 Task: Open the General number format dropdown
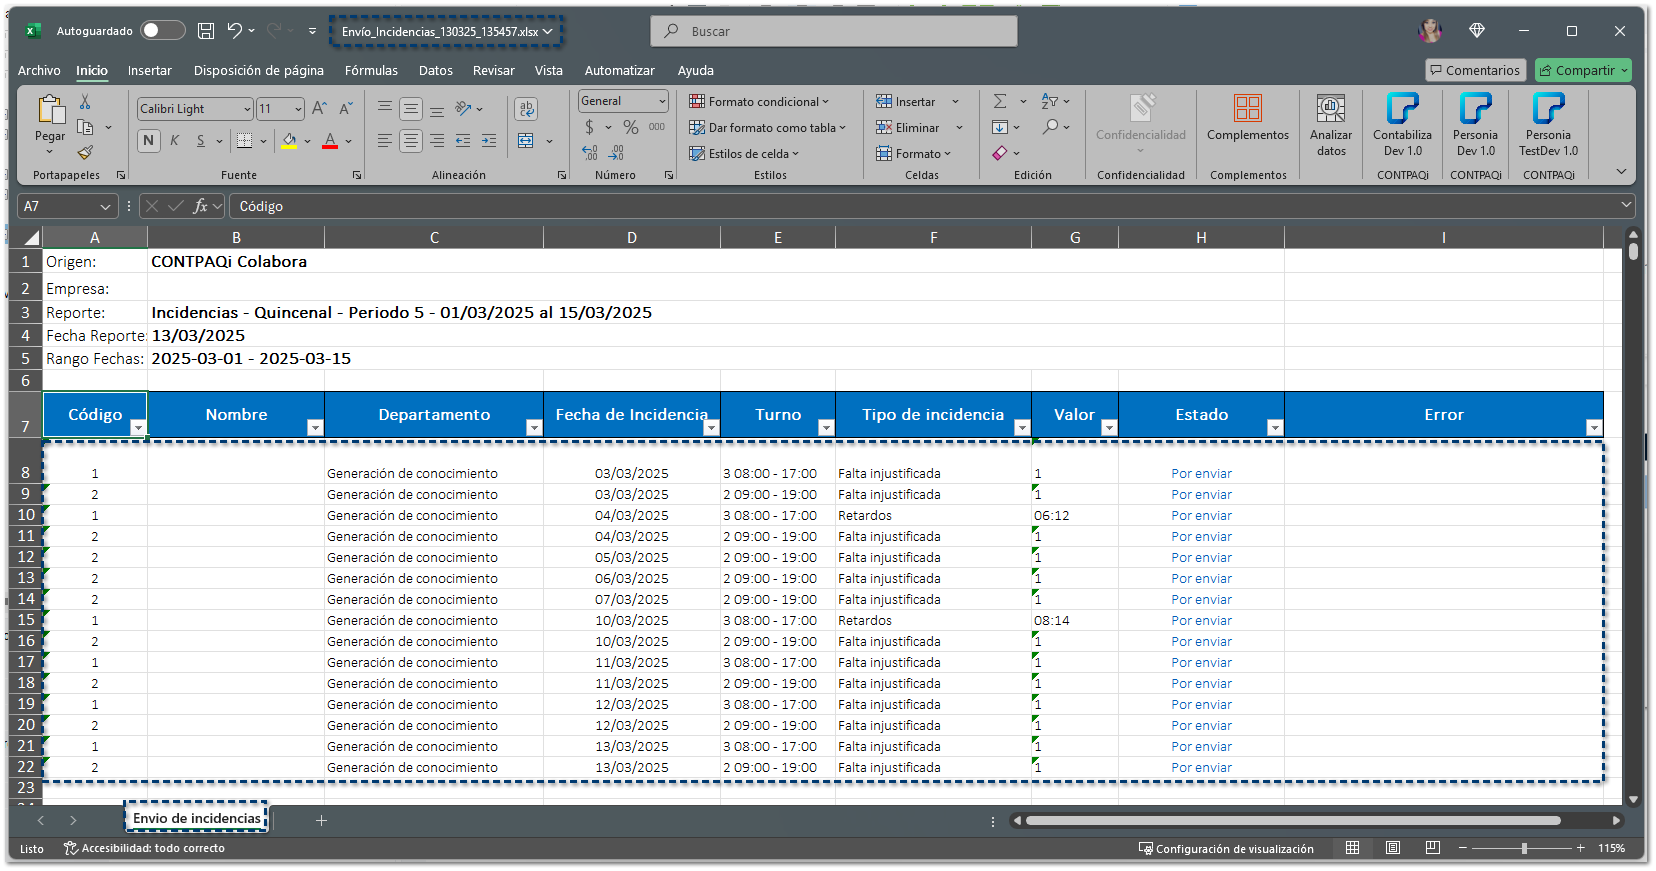[661, 101]
